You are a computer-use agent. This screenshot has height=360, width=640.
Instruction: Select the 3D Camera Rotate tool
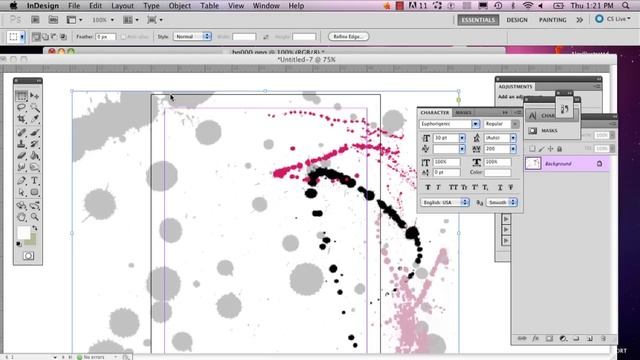pos(35,205)
